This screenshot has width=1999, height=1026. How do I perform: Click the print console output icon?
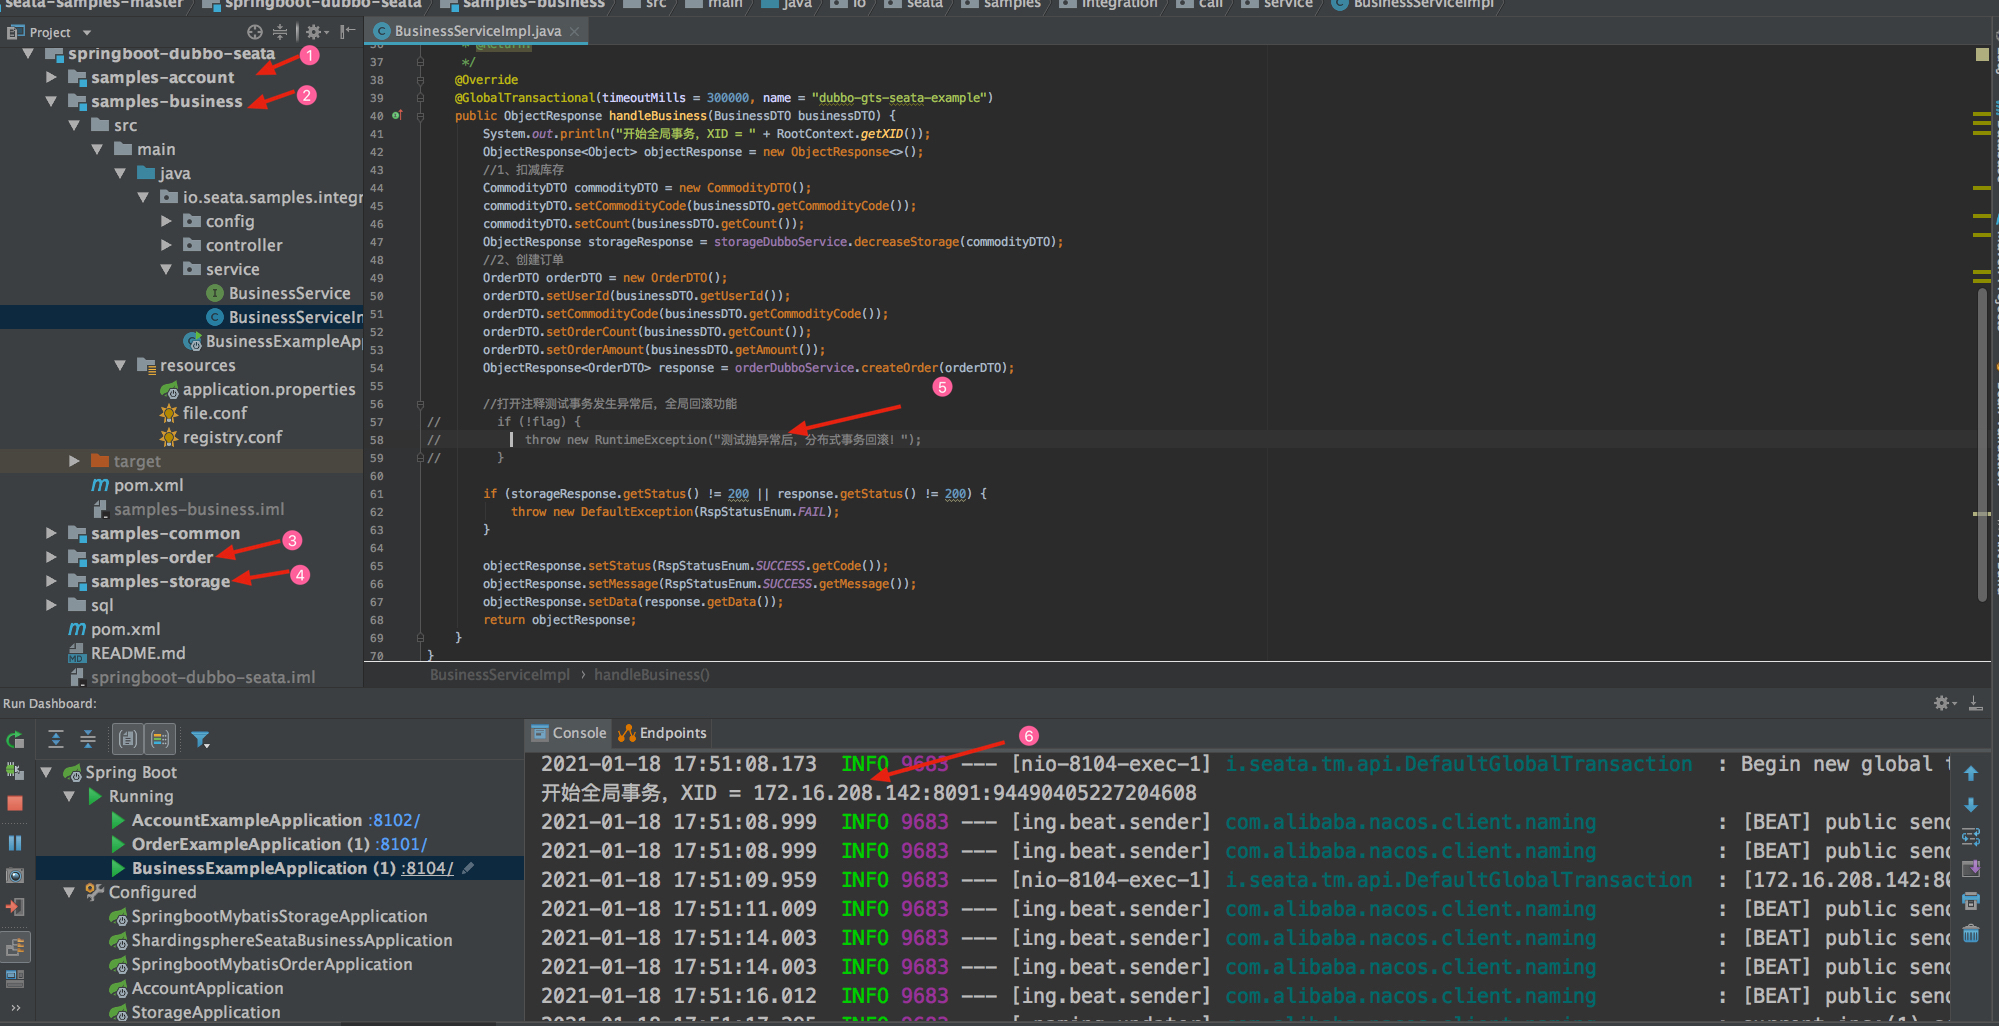(1970, 901)
